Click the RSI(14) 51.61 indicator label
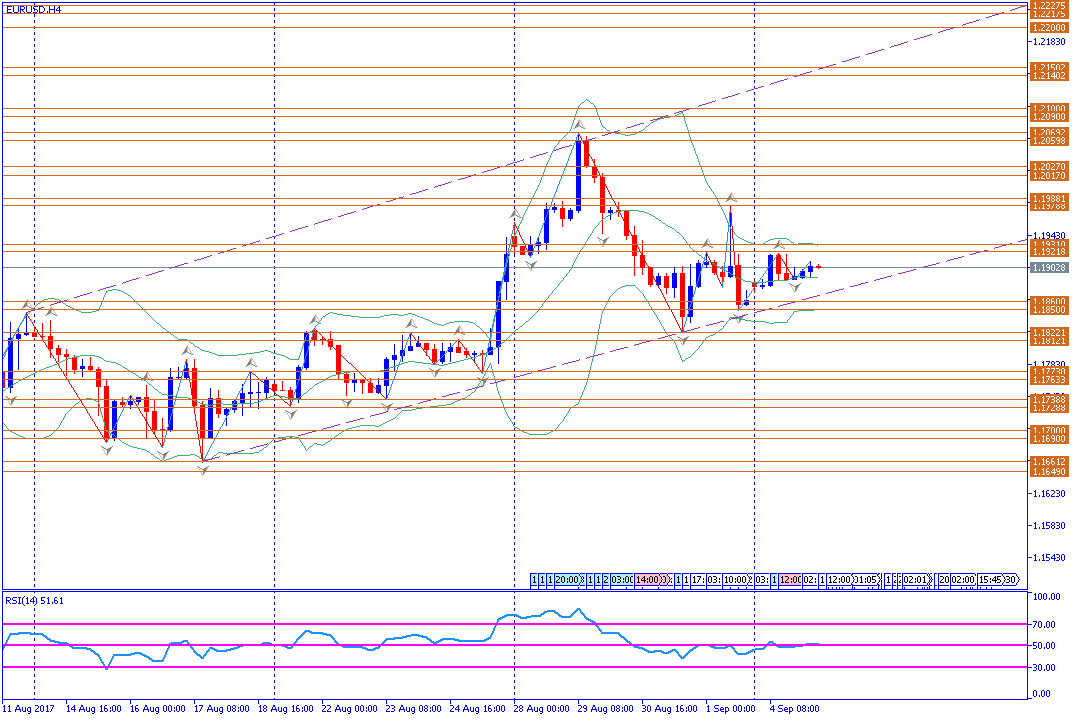Image resolution: width=1080 pixels, height=720 pixels. pos(35,600)
